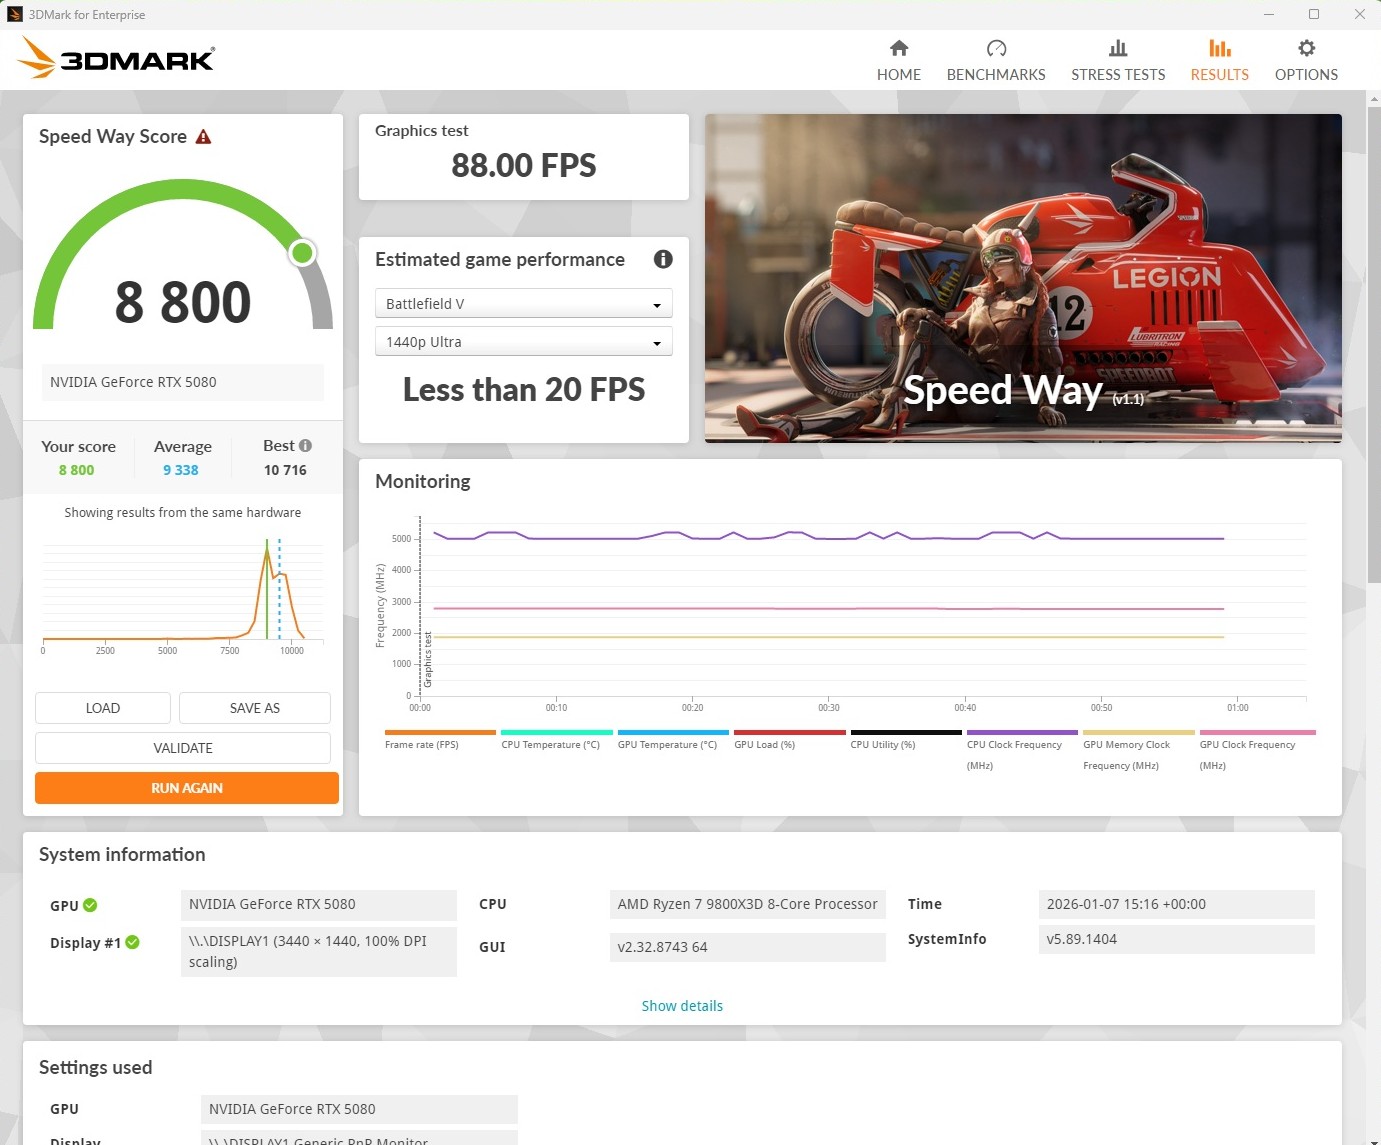Open Benchmarks via gauge icon

tap(995, 49)
